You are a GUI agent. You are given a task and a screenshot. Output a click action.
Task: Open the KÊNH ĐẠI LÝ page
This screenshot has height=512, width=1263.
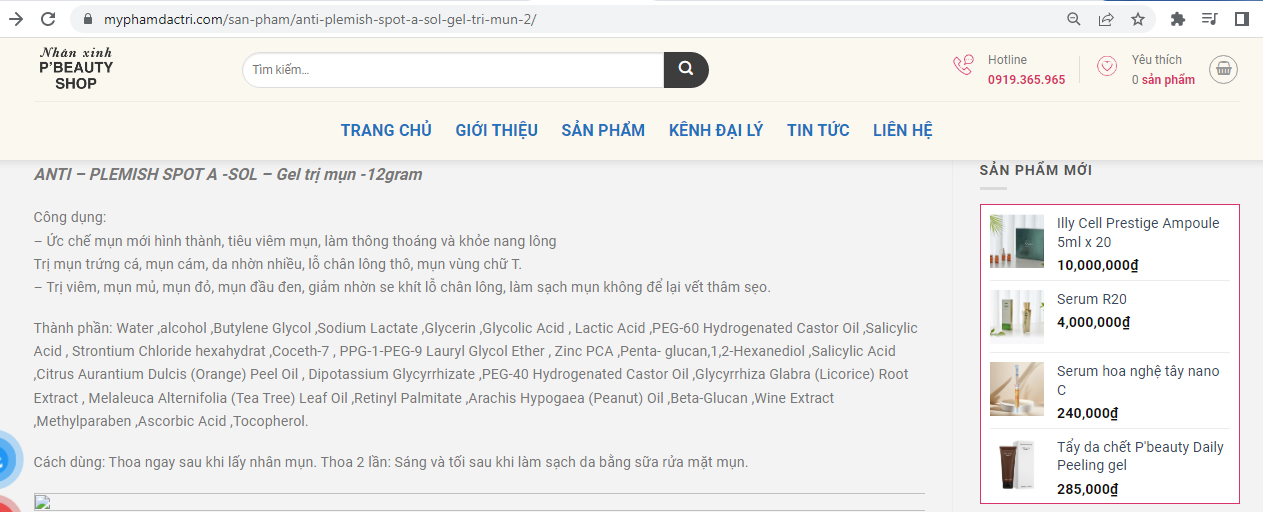[716, 130]
